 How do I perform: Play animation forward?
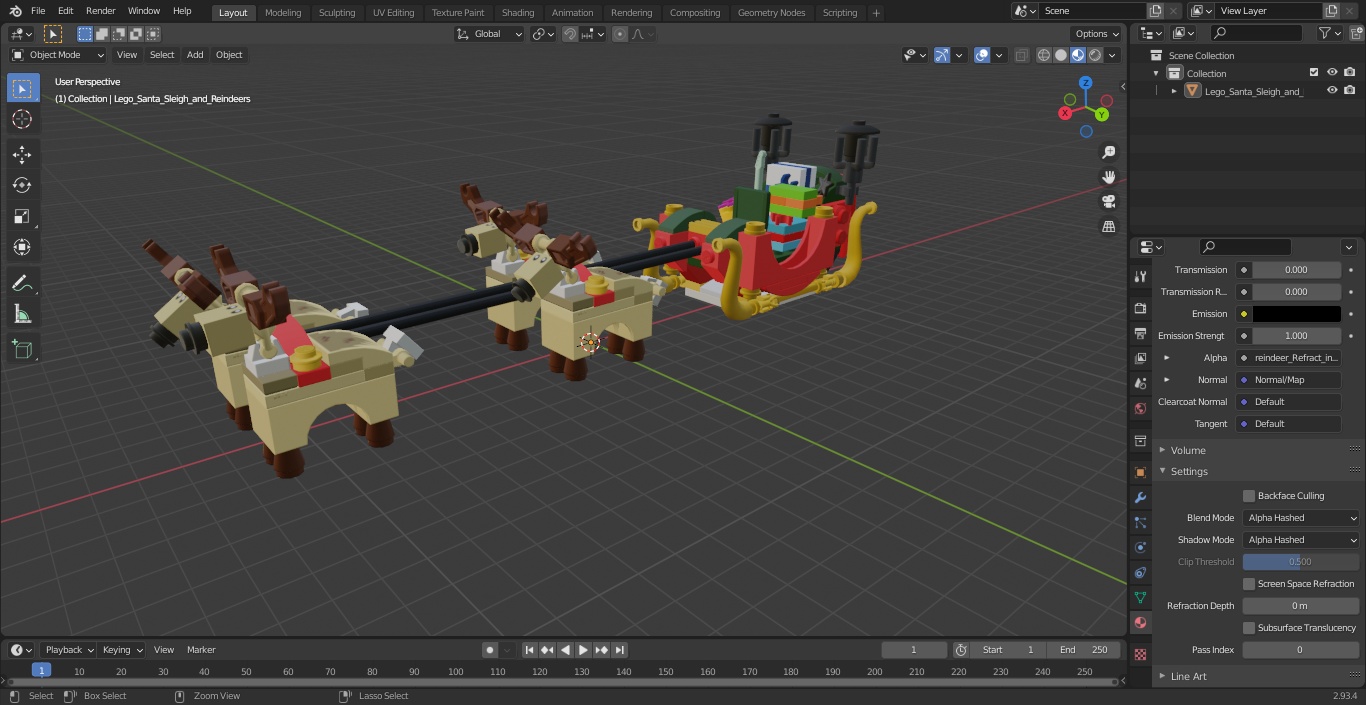(583, 650)
